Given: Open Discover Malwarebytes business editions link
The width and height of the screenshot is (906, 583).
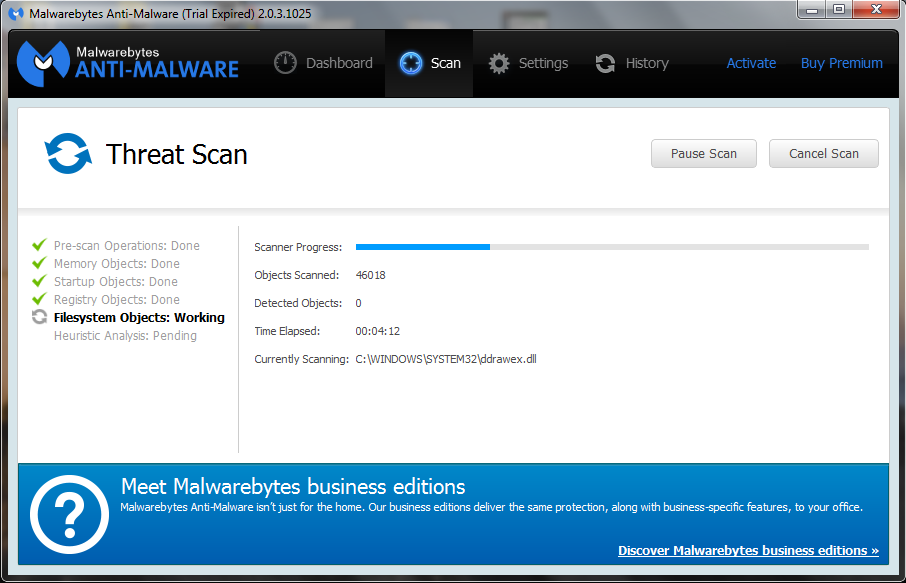Looking at the screenshot, I should (x=748, y=550).
